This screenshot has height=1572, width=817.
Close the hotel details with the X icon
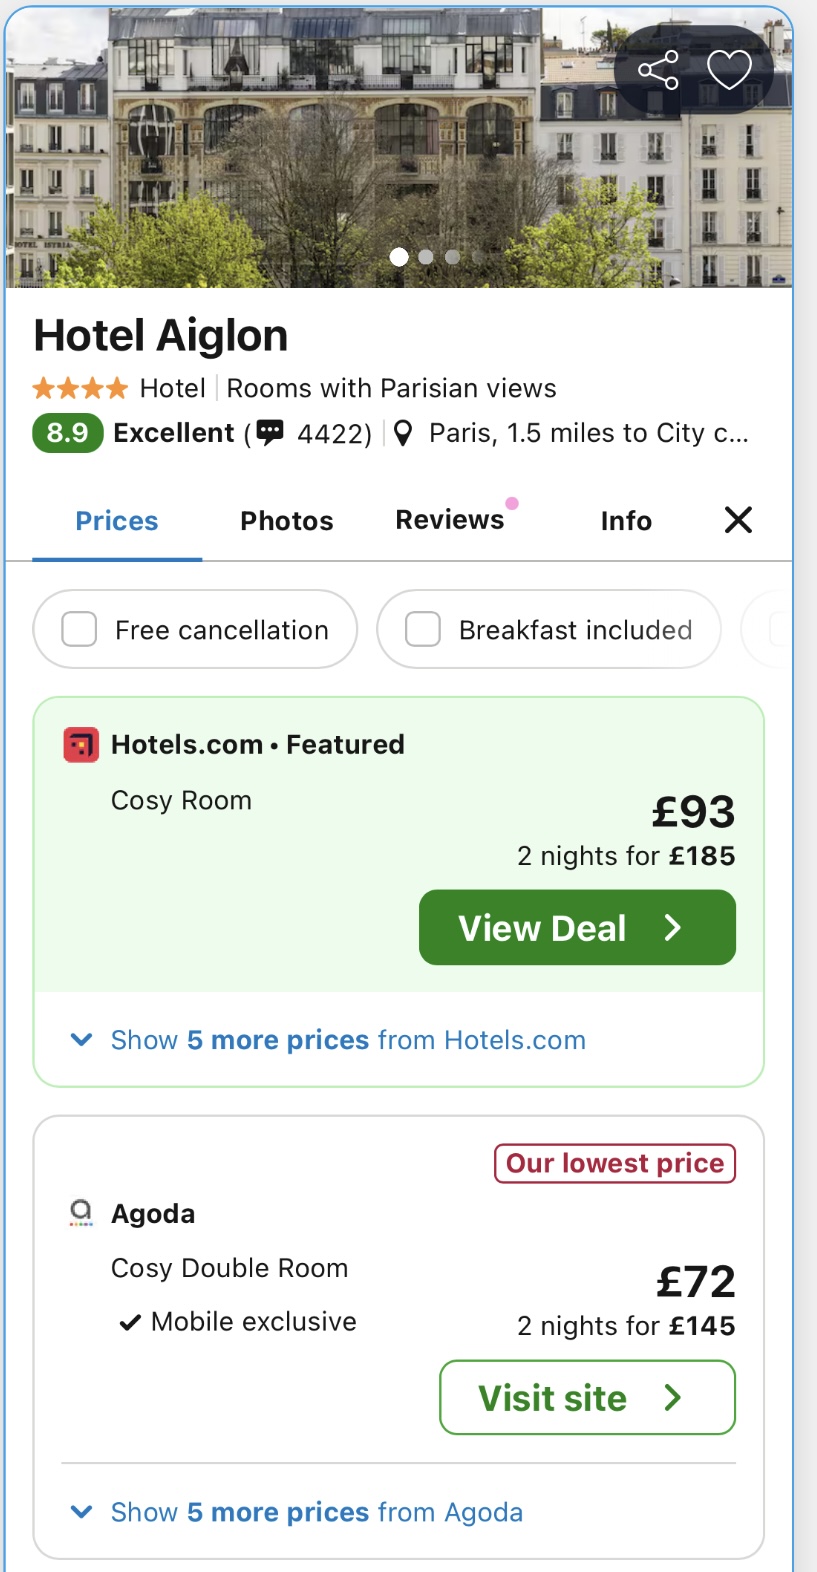point(737,520)
